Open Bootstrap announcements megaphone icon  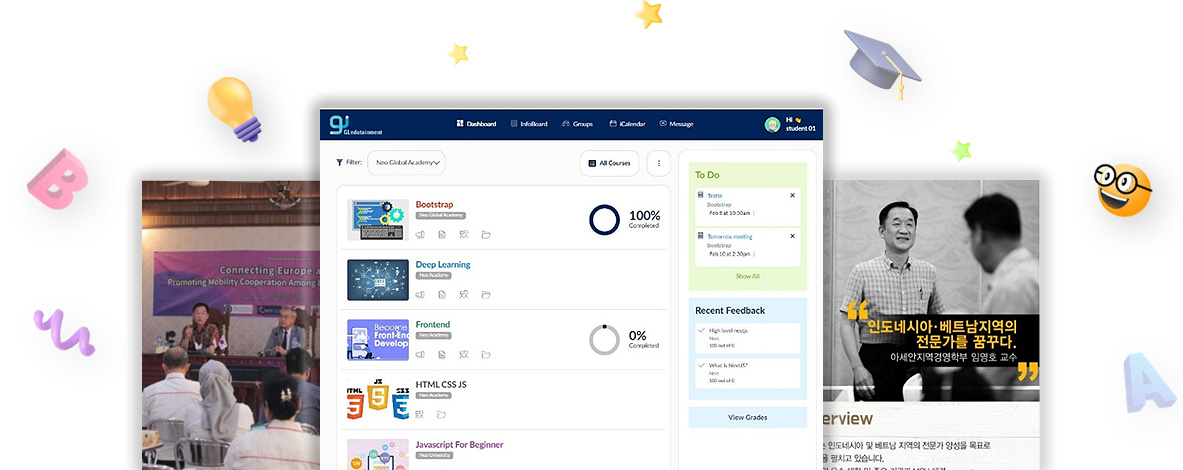(x=420, y=235)
